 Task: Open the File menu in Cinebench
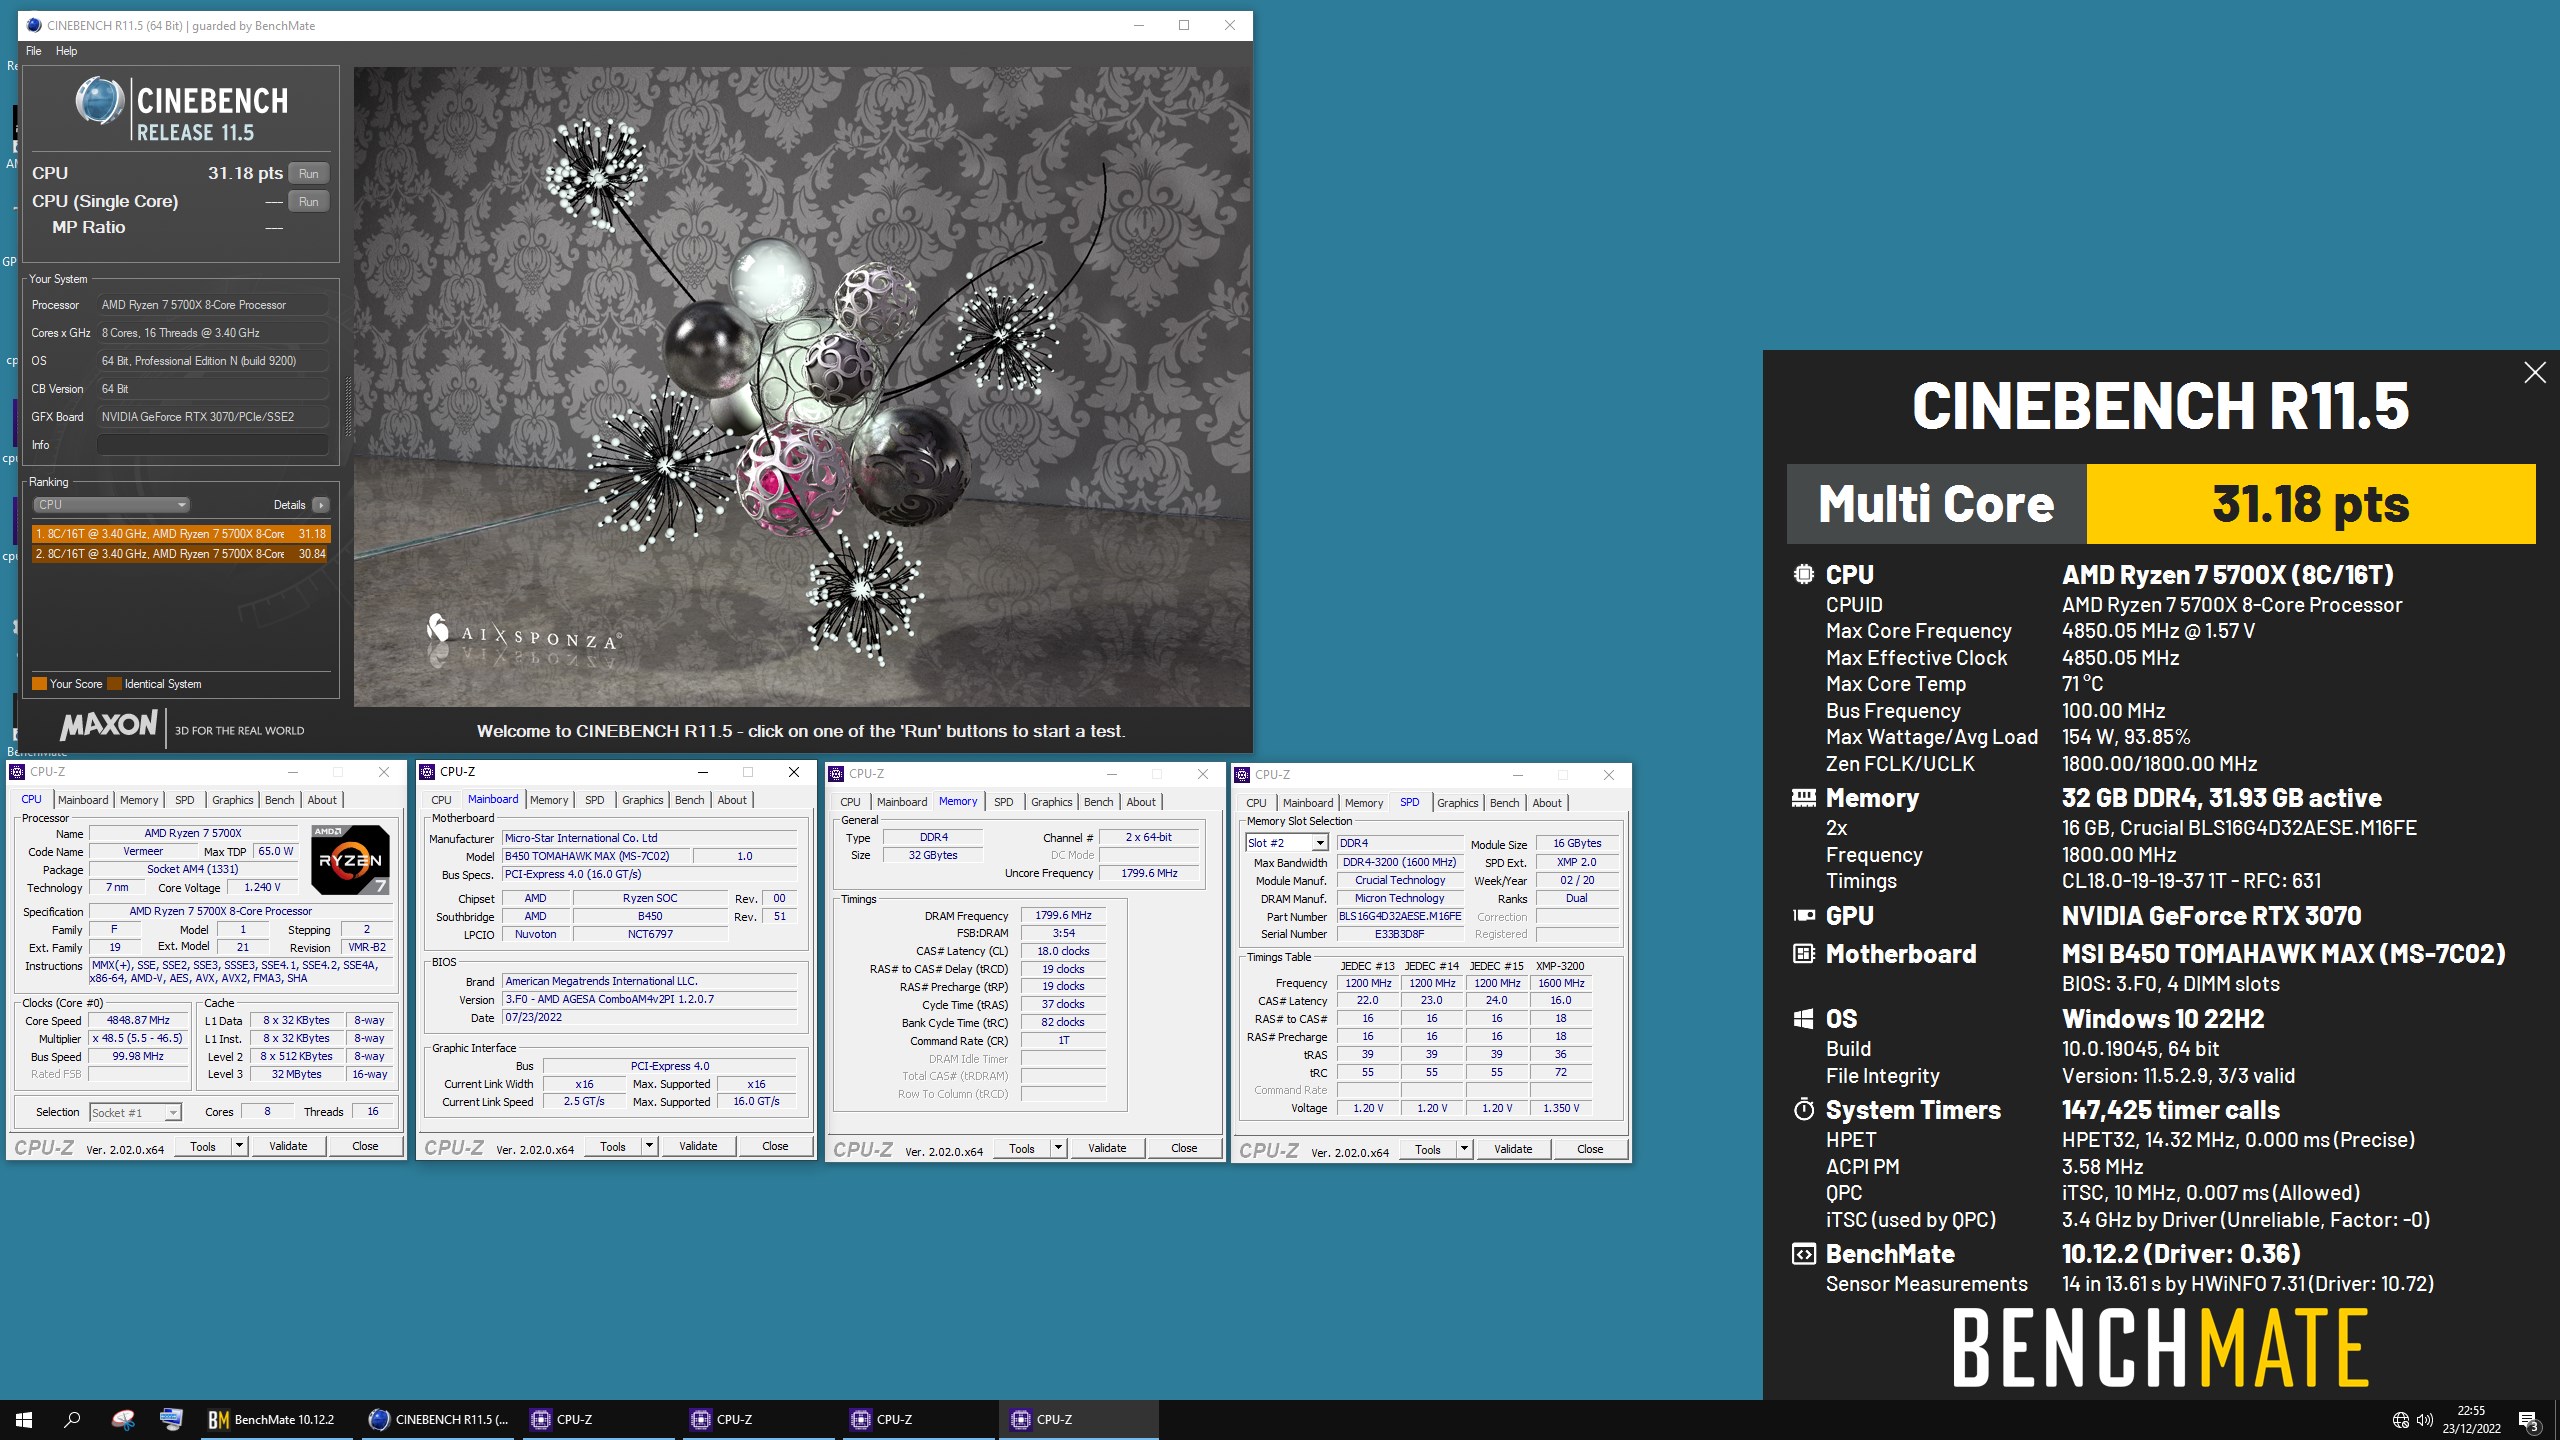[34, 51]
